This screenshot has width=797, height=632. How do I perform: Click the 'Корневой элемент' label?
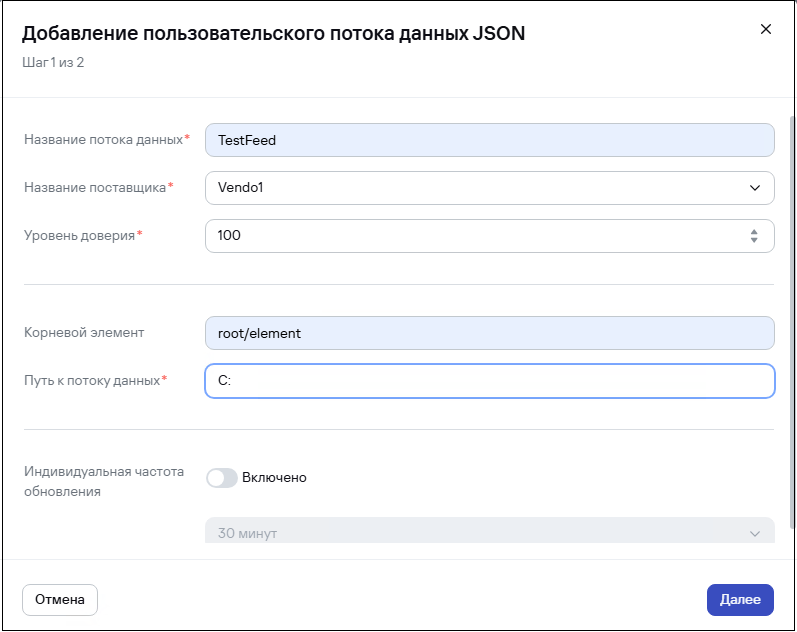coord(84,333)
